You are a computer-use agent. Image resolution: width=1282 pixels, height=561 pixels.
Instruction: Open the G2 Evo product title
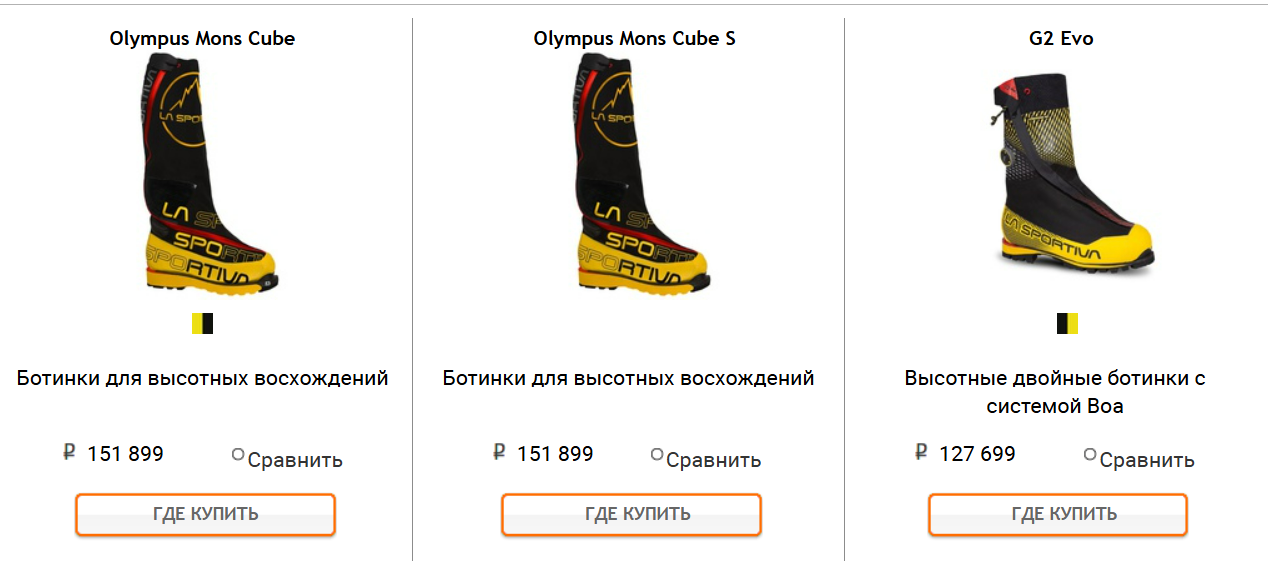tap(1061, 39)
